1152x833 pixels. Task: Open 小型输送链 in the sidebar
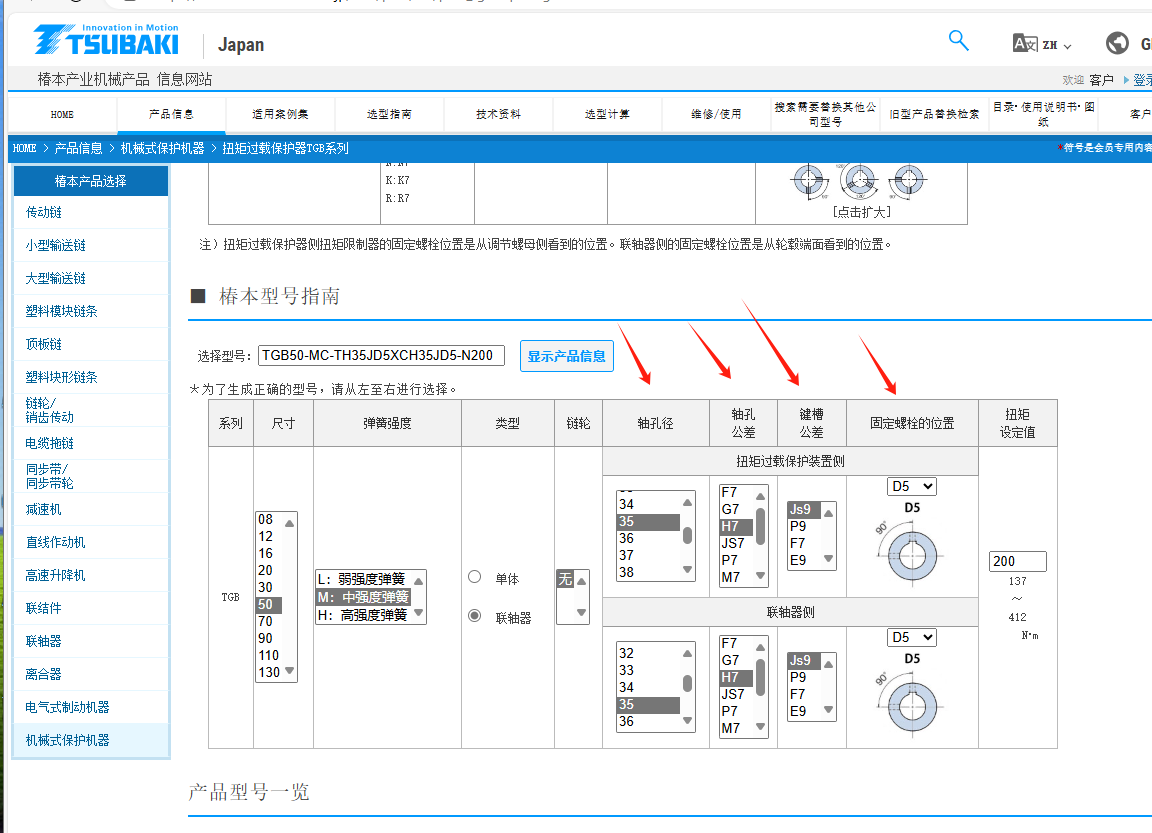[91, 245]
